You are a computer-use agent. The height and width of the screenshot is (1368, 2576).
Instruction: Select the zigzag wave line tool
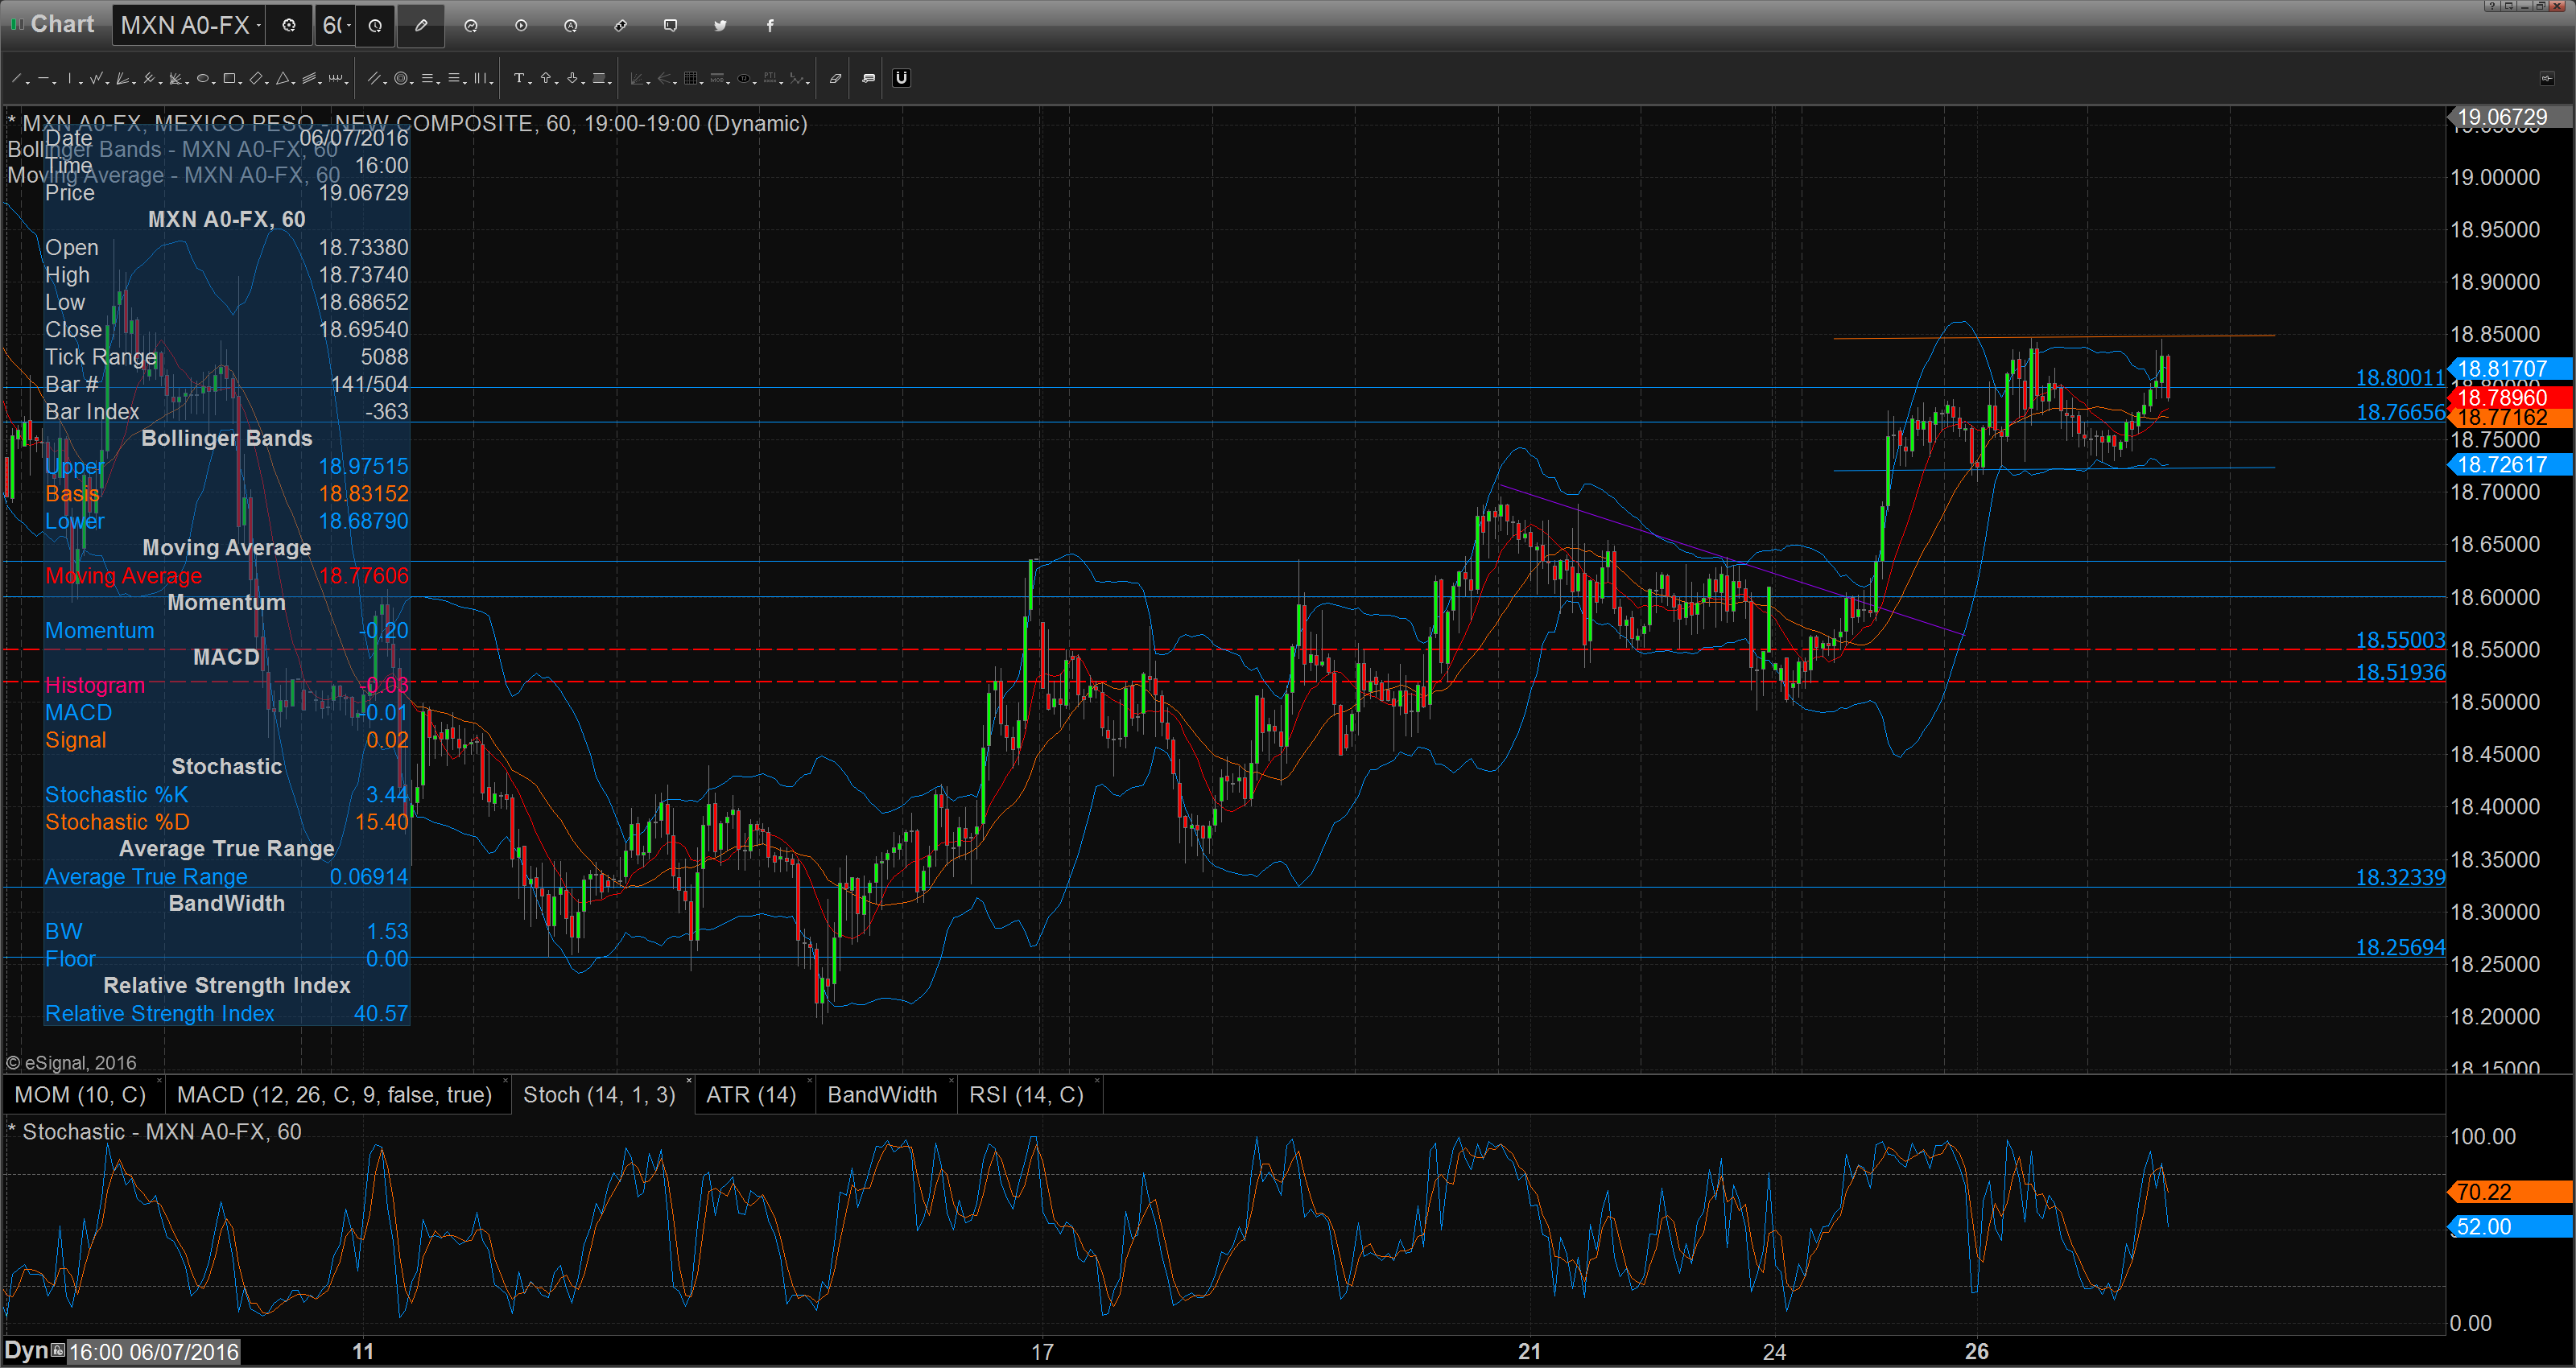(x=96, y=78)
